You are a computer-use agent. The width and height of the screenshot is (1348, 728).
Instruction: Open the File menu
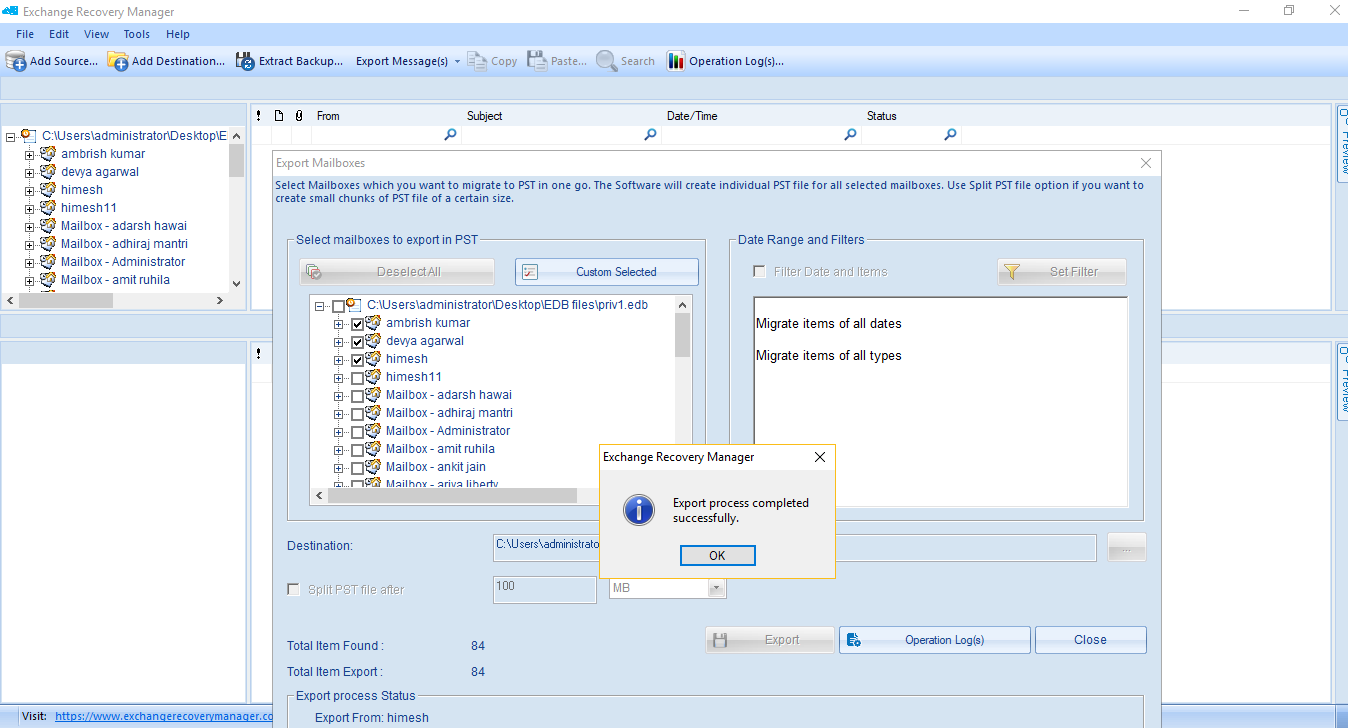(x=25, y=34)
